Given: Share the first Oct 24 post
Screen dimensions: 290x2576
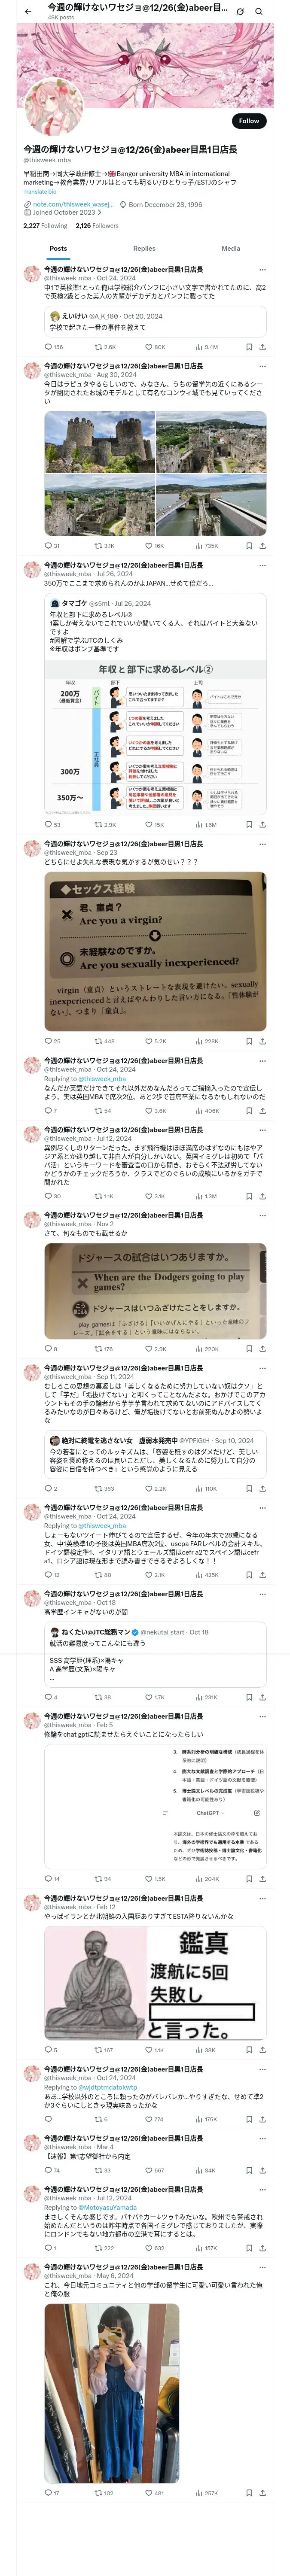Looking at the screenshot, I should coord(262,347).
